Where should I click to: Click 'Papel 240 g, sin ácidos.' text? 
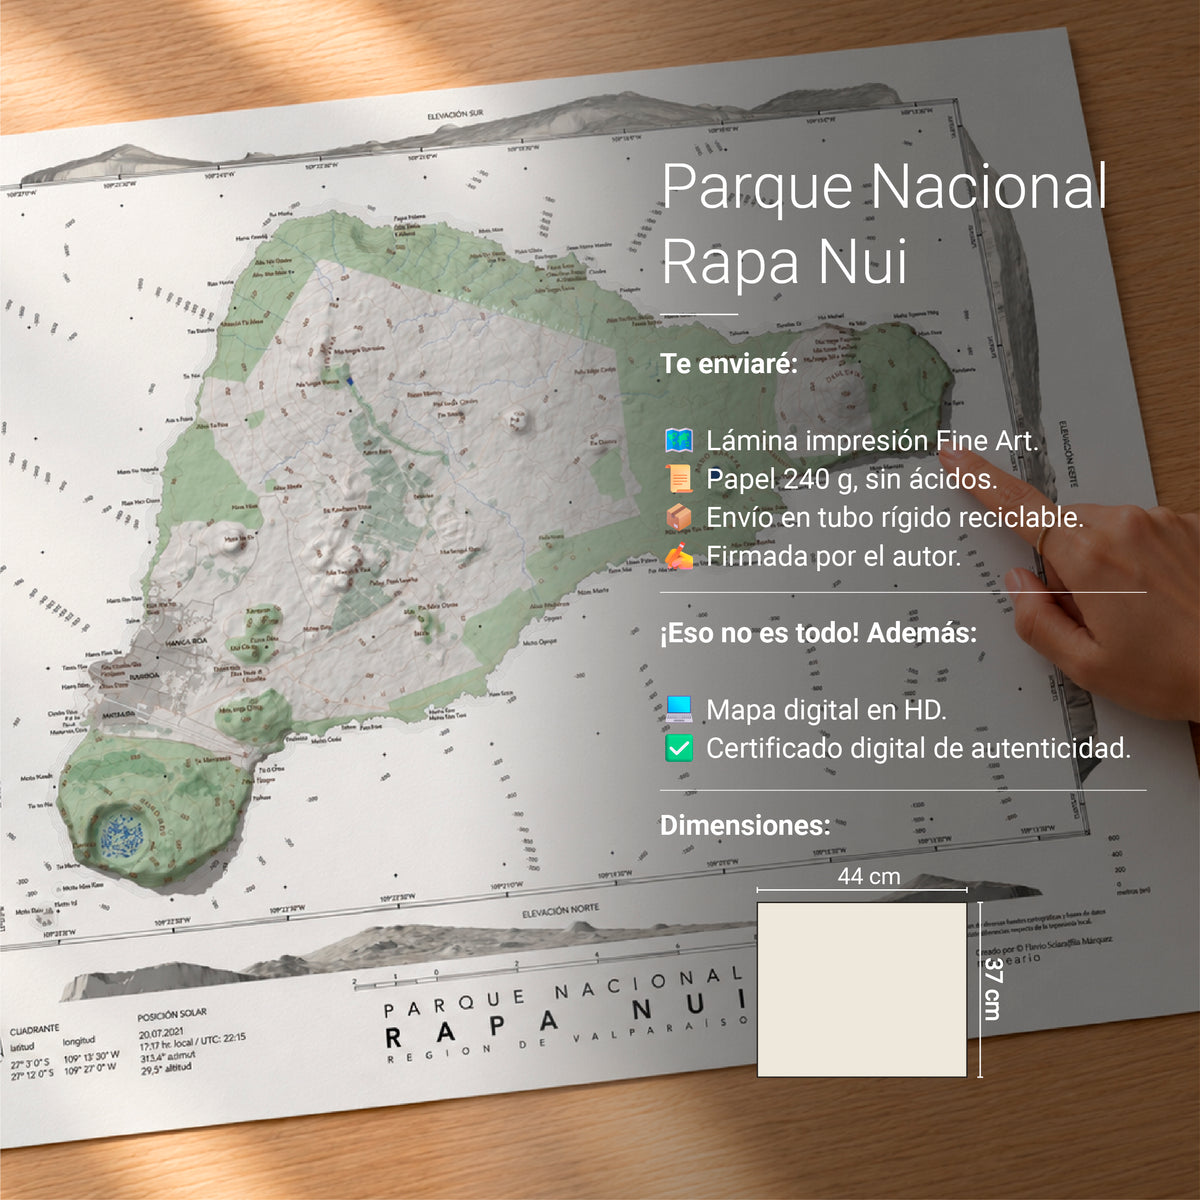[852, 479]
